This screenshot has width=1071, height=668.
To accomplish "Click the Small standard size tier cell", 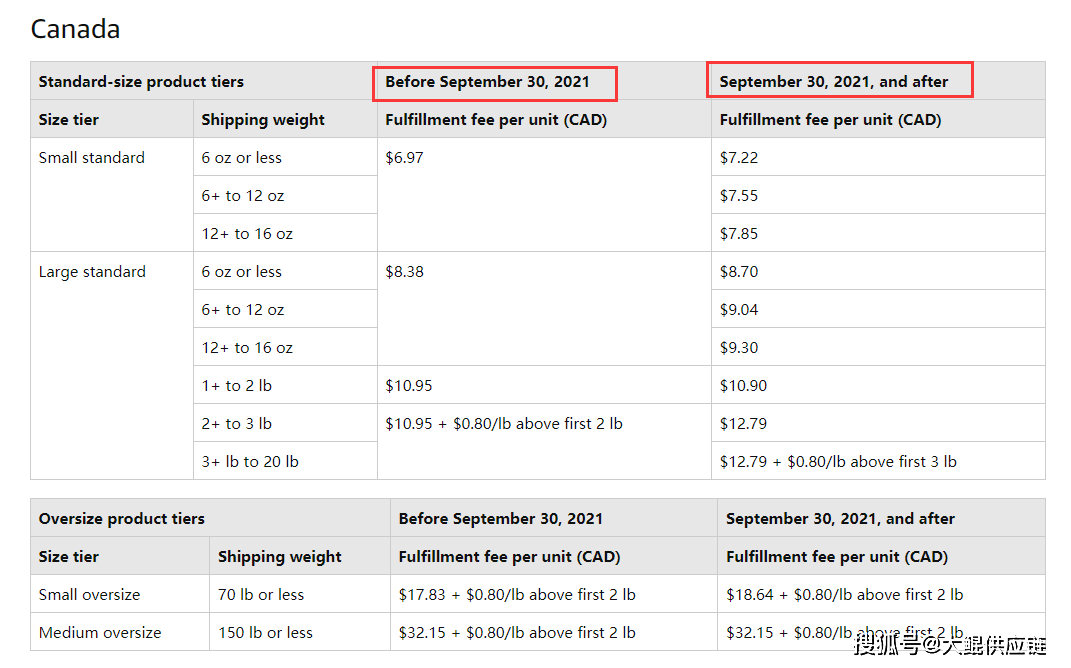I will [x=92, y=158].
